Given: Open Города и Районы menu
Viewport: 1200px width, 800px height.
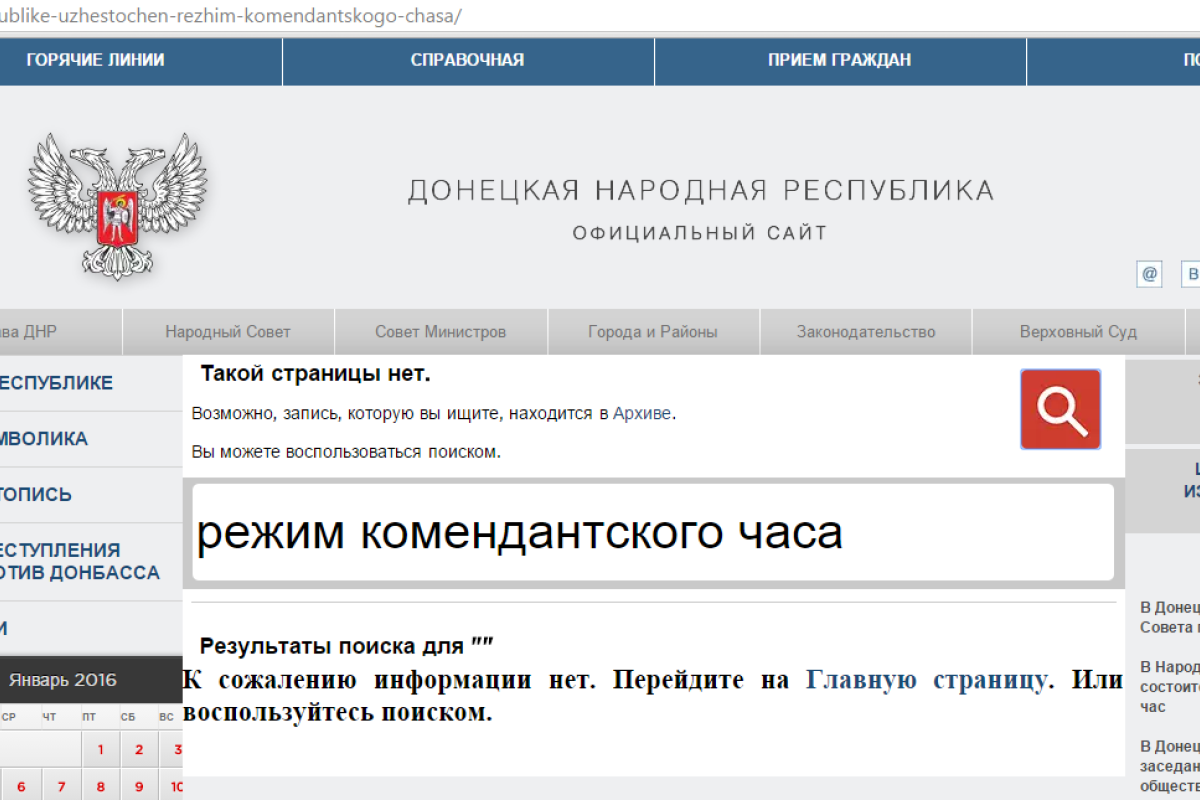Looking at the screenshot, I should (x=652, y=332).
